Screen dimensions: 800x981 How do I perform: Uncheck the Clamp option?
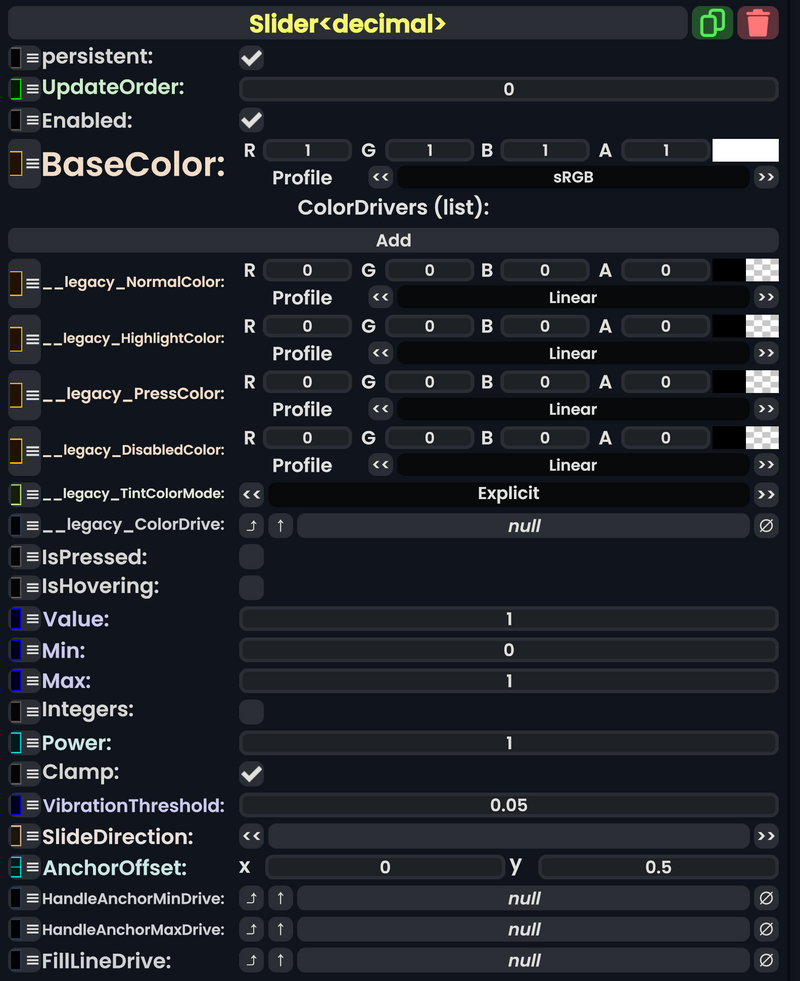coord(251,773)
